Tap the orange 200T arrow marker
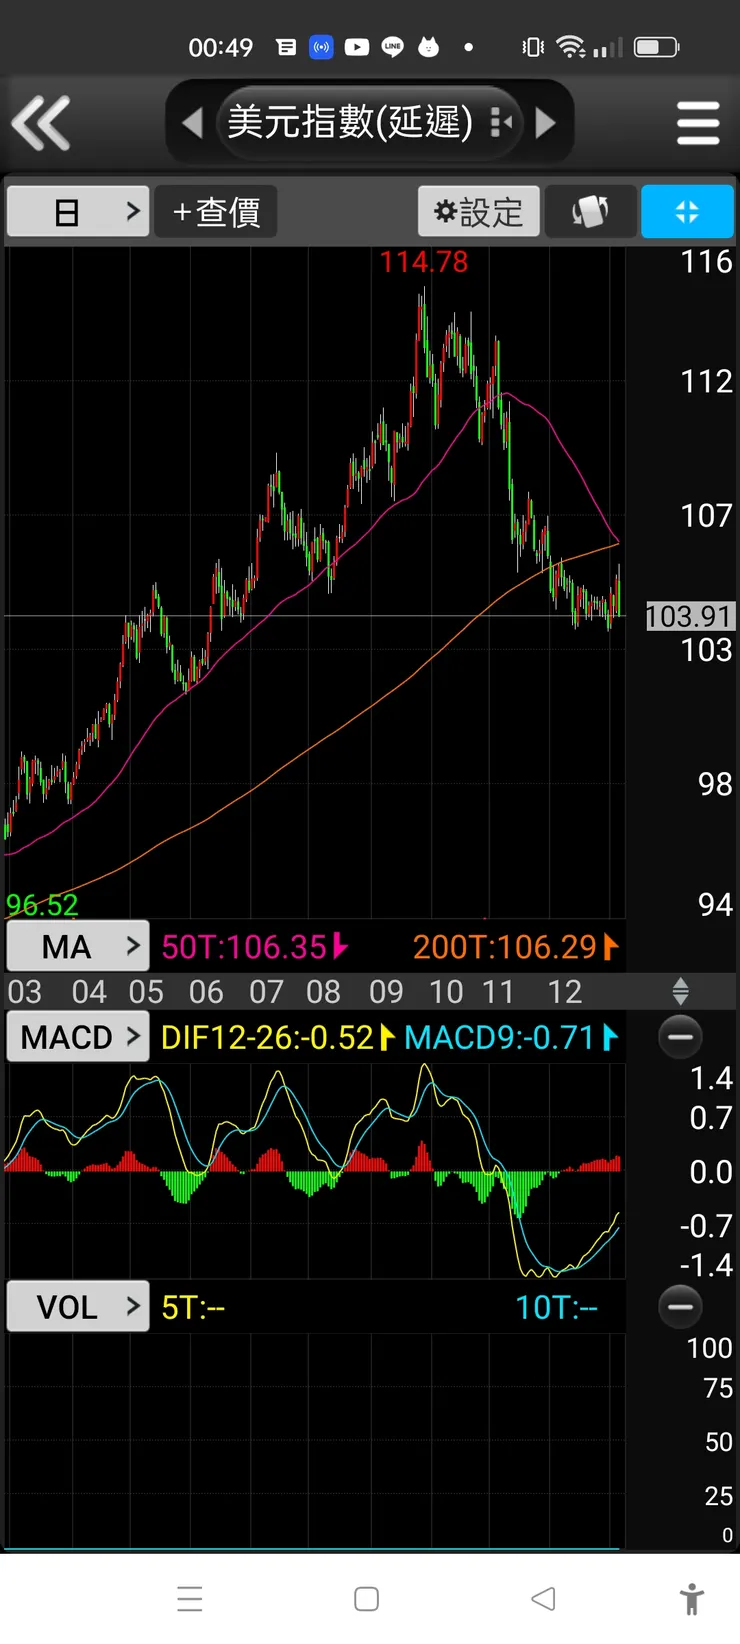Screen dimensions: 740x1644 click(611, 946)
